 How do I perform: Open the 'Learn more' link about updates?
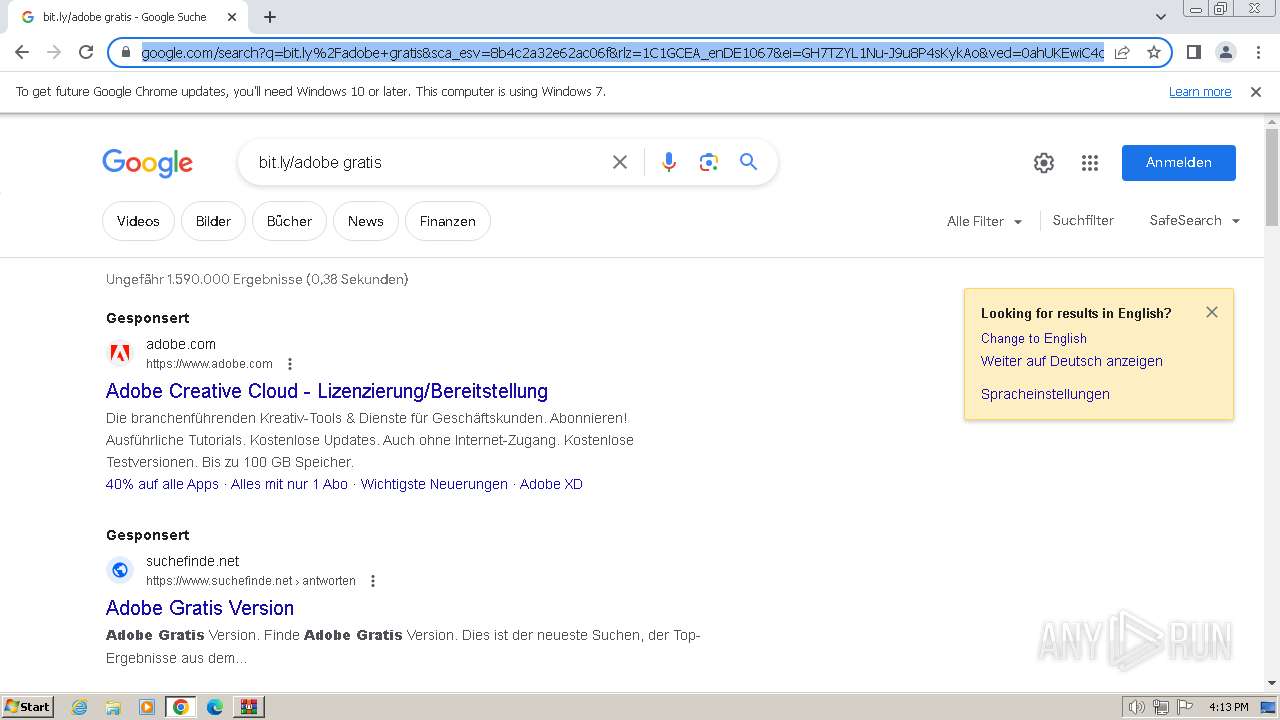click(1200, 92)
